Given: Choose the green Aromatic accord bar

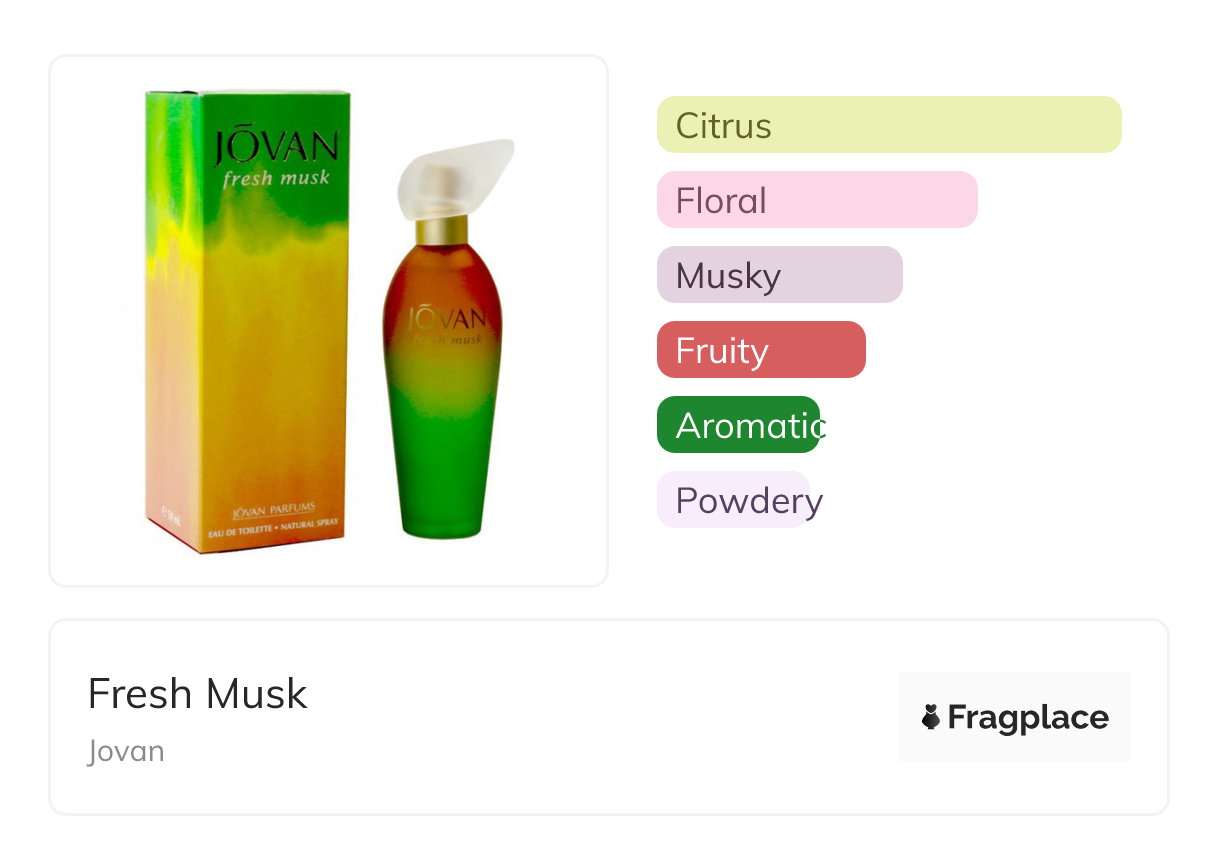Looking at the screenshot, I should (738, 425).
